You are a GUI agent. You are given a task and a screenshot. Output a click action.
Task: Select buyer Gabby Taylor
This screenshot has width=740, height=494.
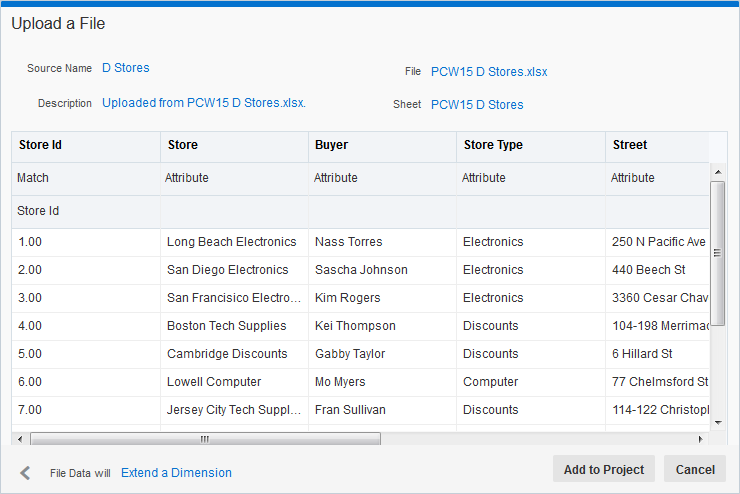tap(382, 354)
